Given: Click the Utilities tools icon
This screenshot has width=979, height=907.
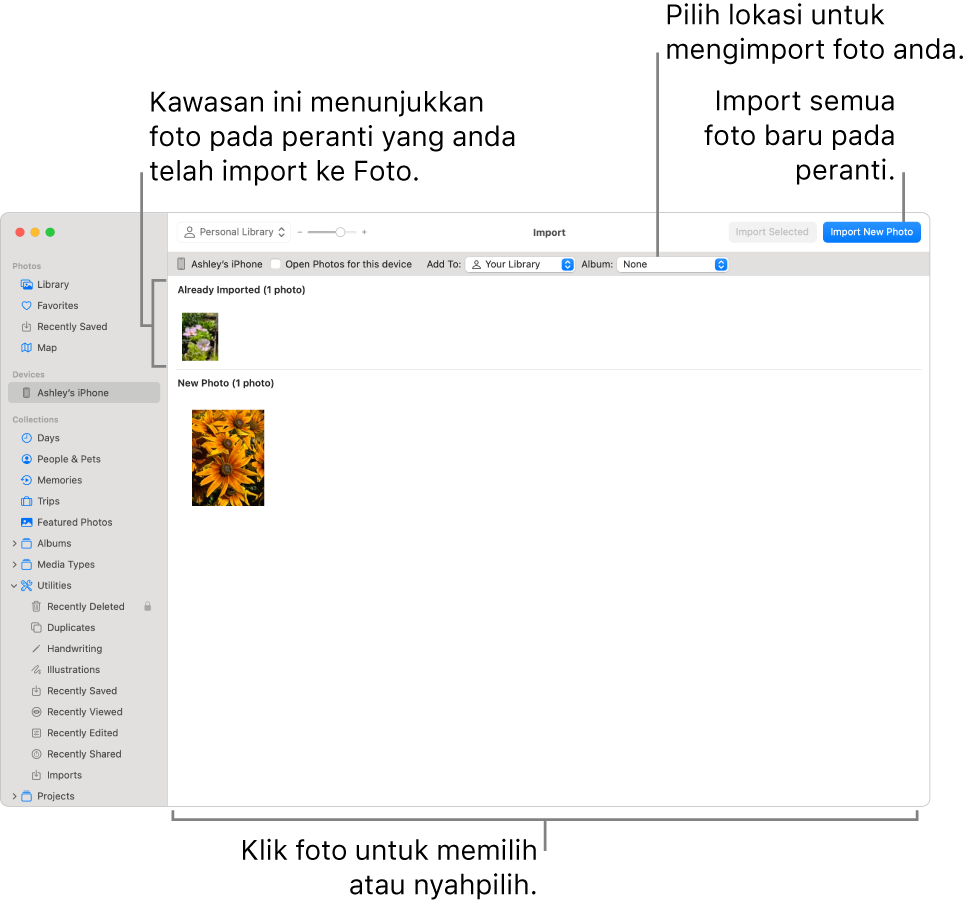Looking at the screenshot, I should (x=26, y=586).
